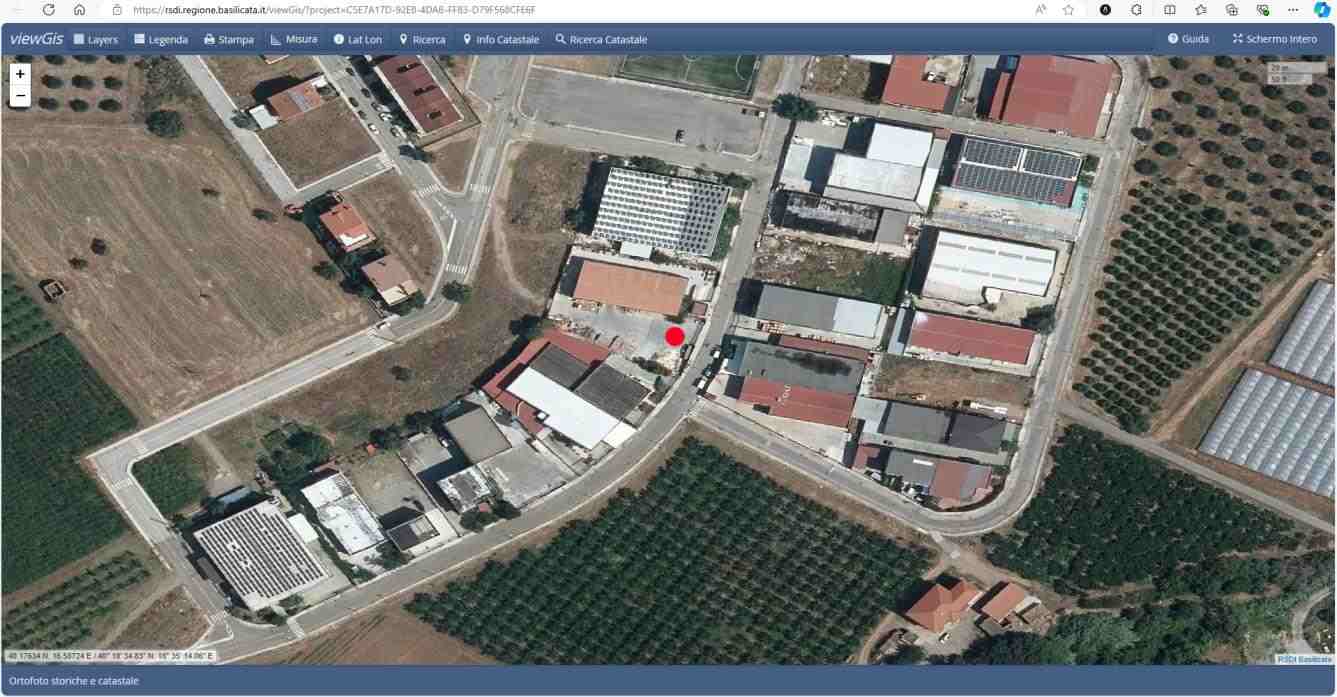The width and height of the screenshot is (1337, 697).
Task: Open browser settings three-dots menu
Action: [1294, 9]
